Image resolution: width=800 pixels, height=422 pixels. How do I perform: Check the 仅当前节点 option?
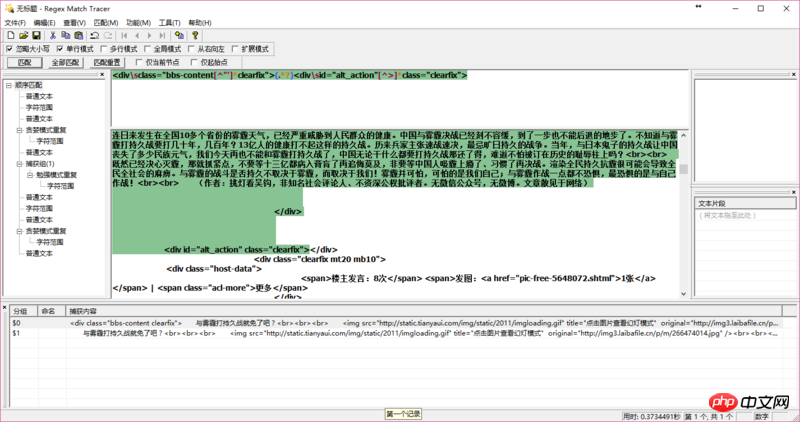(139, 62)
